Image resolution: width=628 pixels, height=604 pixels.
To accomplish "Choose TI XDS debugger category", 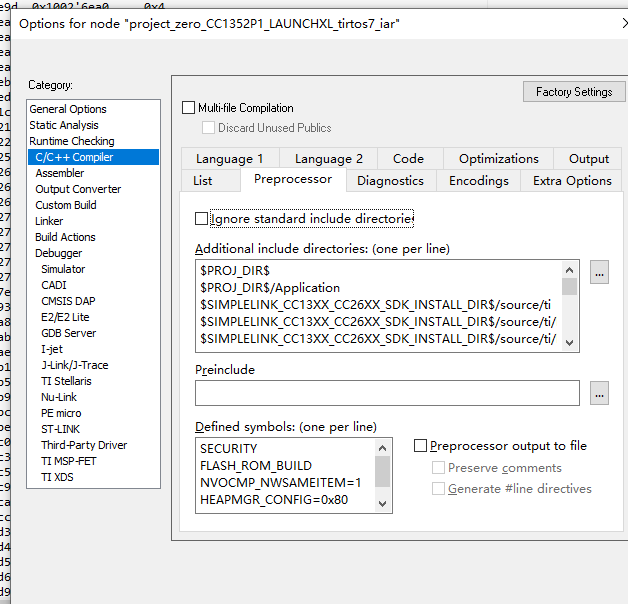I will point(57,477).
